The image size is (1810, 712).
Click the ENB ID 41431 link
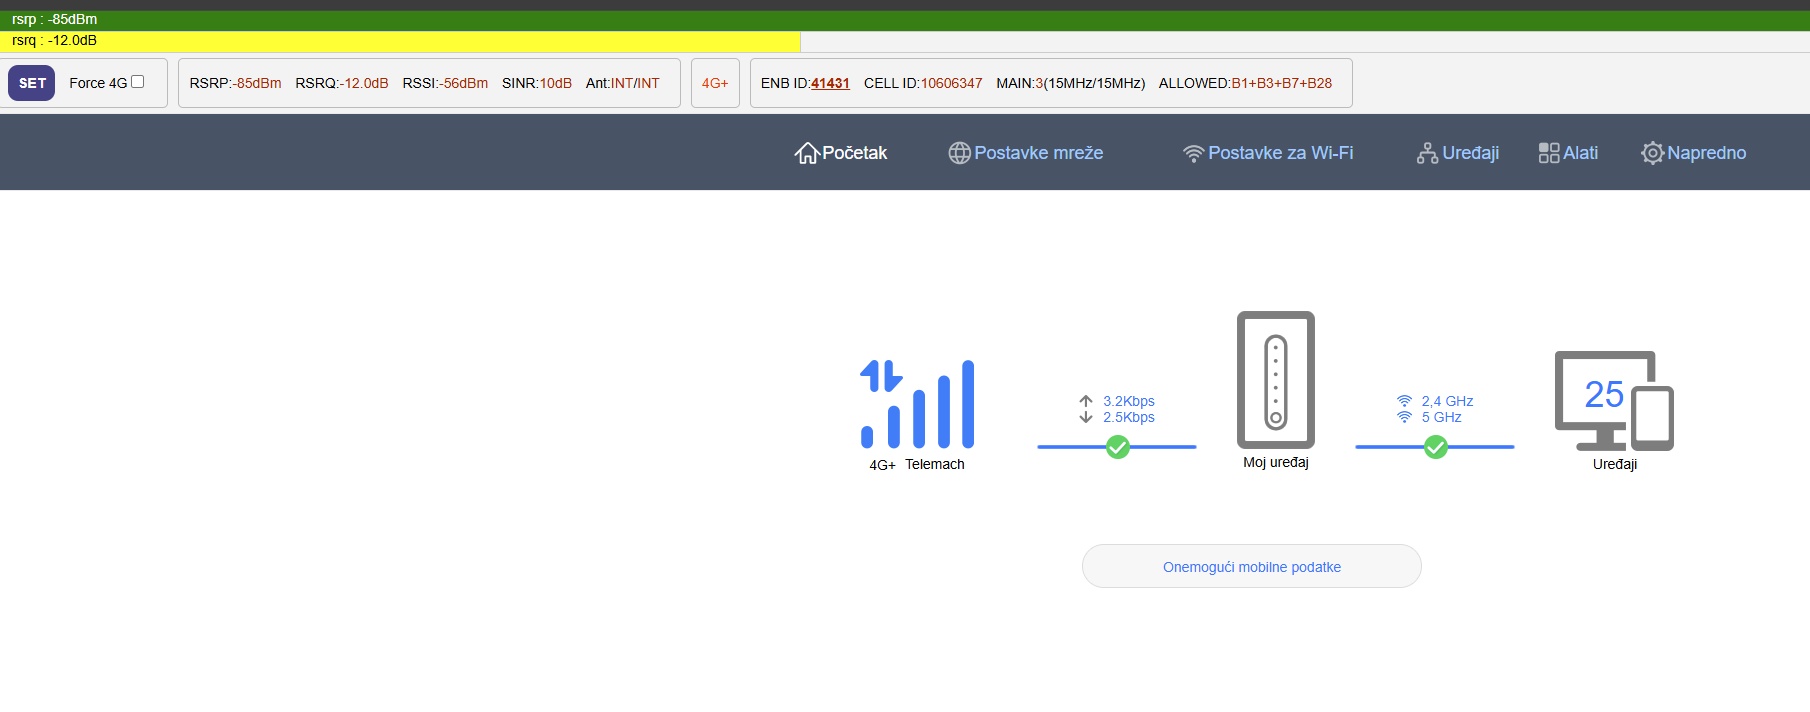pos(830,83)
